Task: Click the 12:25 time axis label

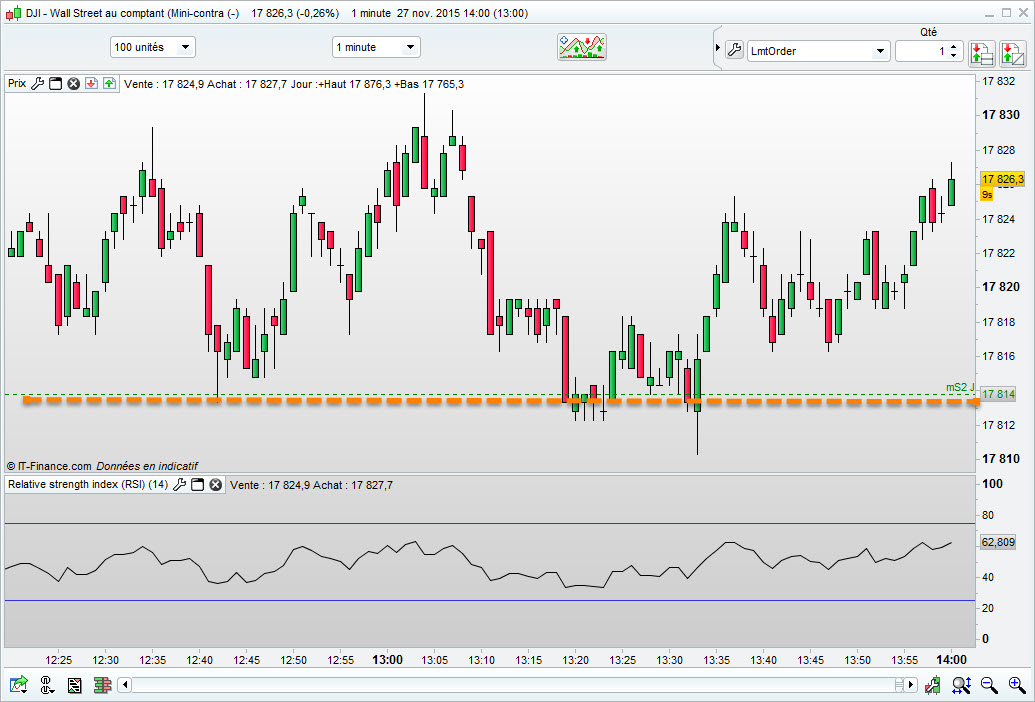Action: 59,660
